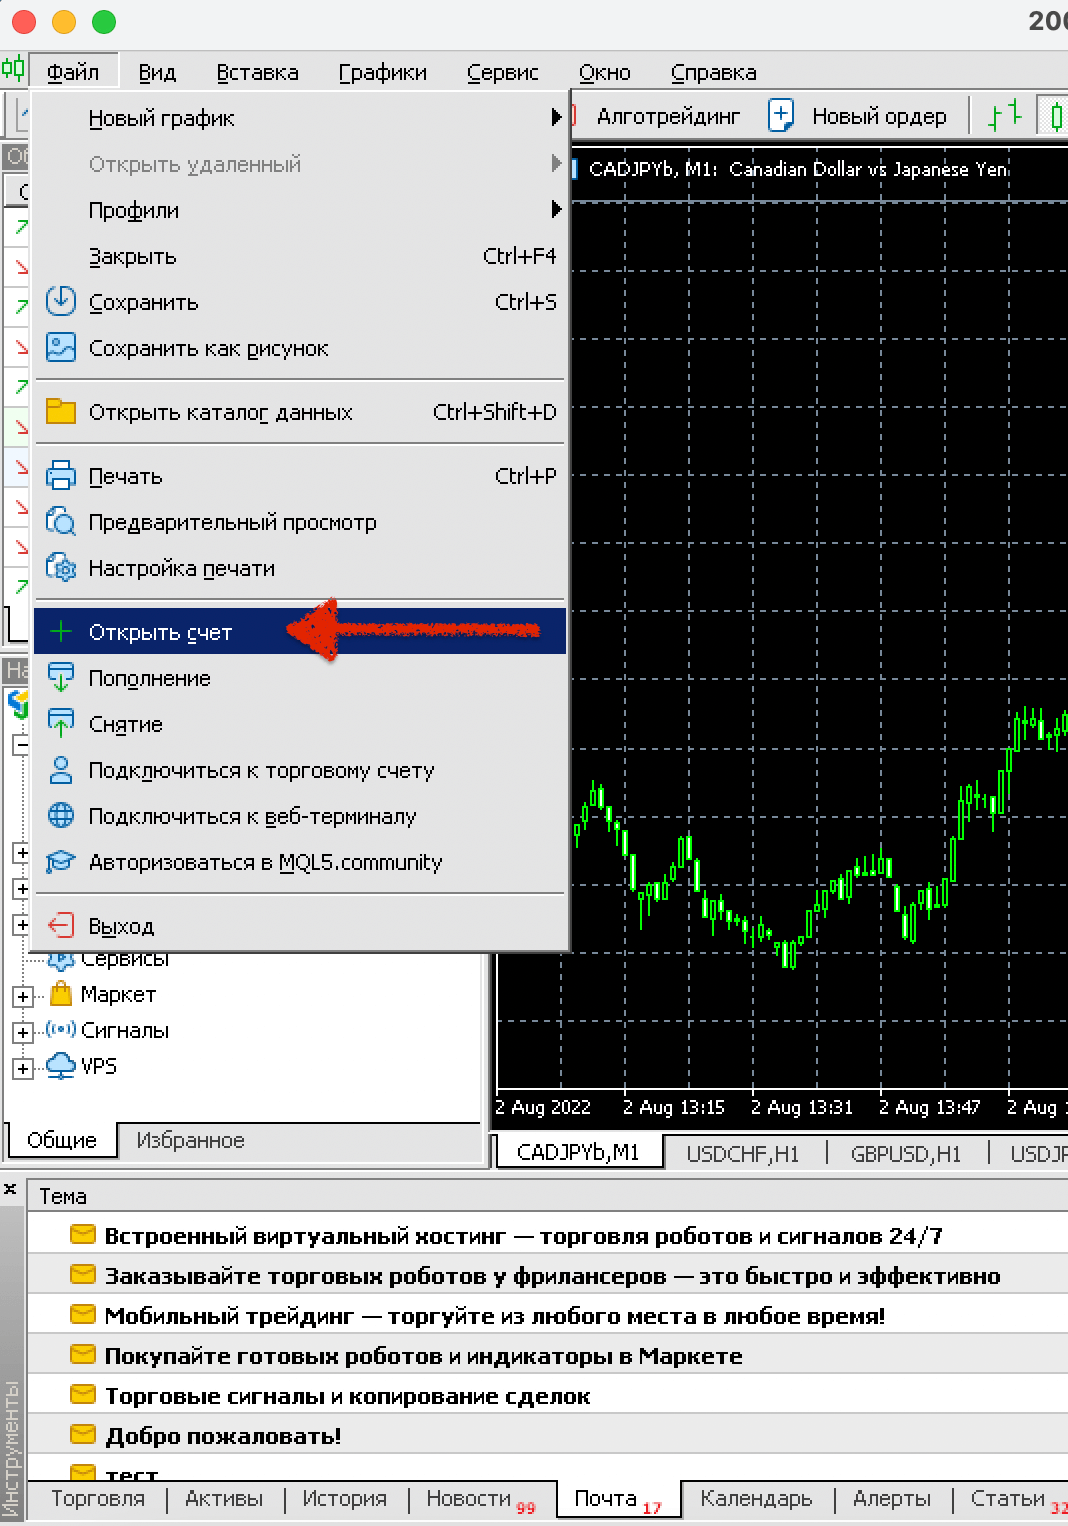Click the web terminal globe icon
The image size is (1068, 1526).
tap(61, 816)
